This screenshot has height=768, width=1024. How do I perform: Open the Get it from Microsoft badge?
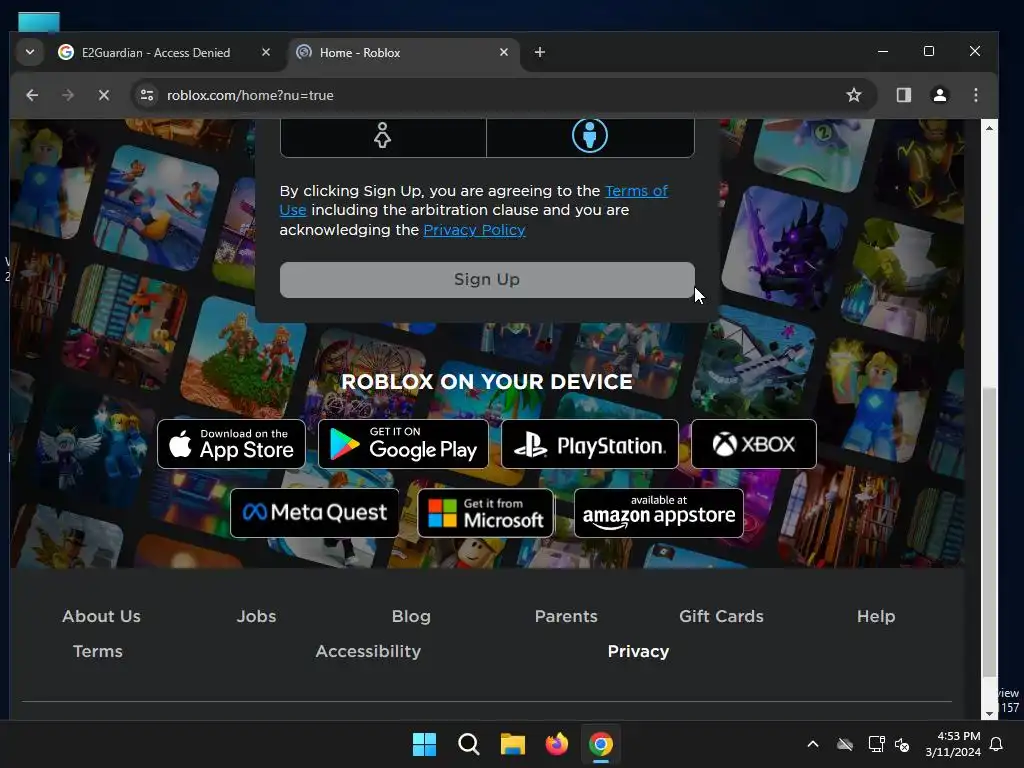pos(485,513)
